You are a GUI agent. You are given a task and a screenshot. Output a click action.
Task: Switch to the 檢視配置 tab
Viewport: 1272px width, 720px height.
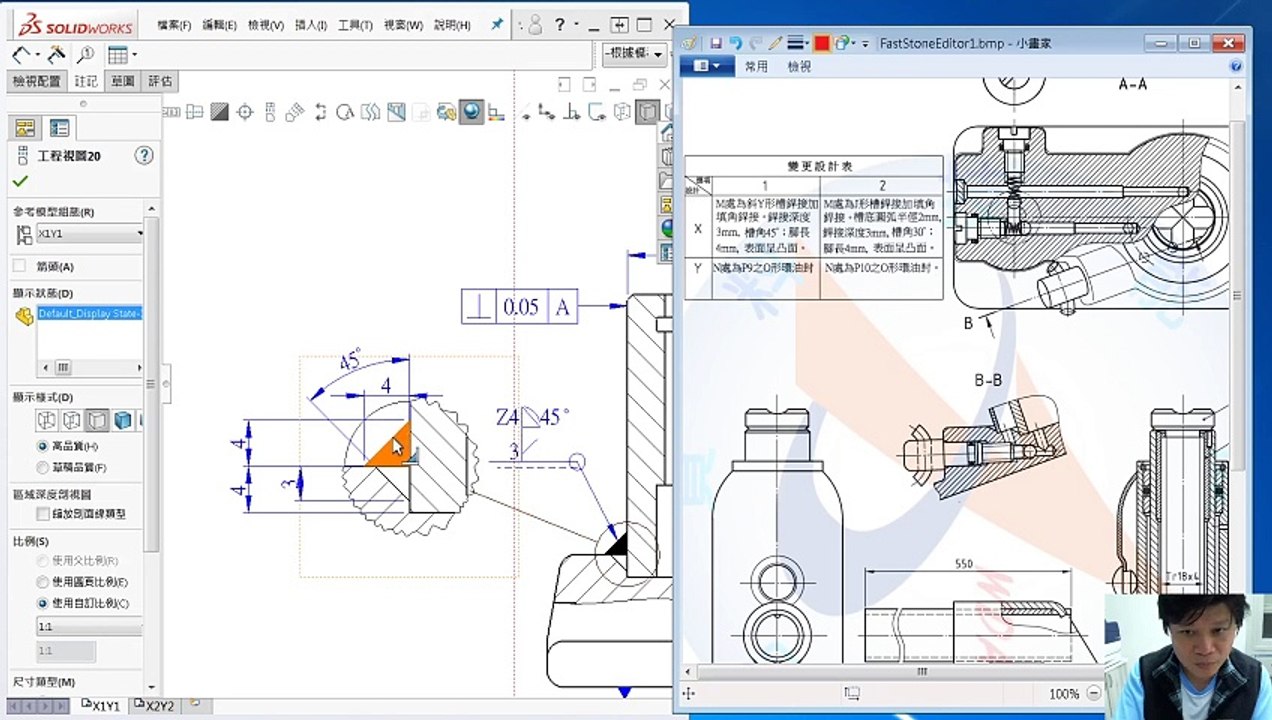37,81
